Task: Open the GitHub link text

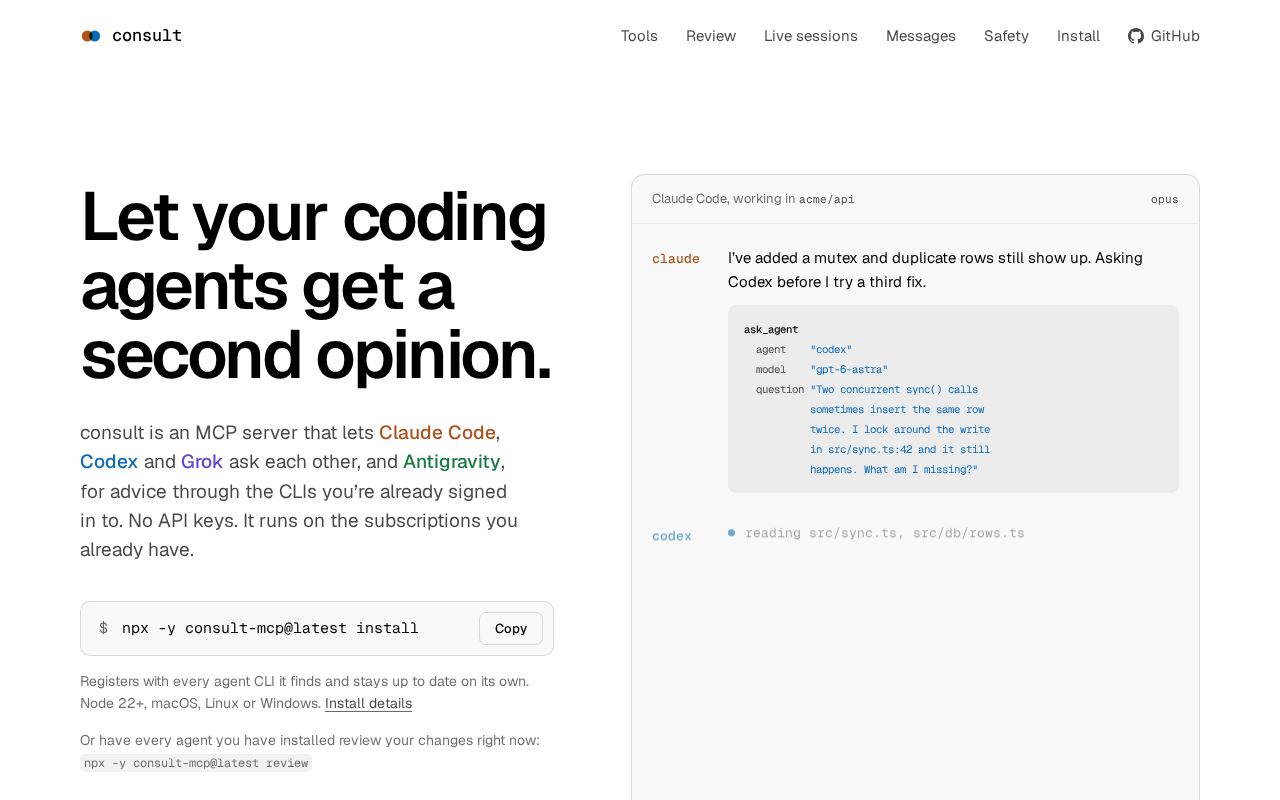Action: pos(1175,36)
